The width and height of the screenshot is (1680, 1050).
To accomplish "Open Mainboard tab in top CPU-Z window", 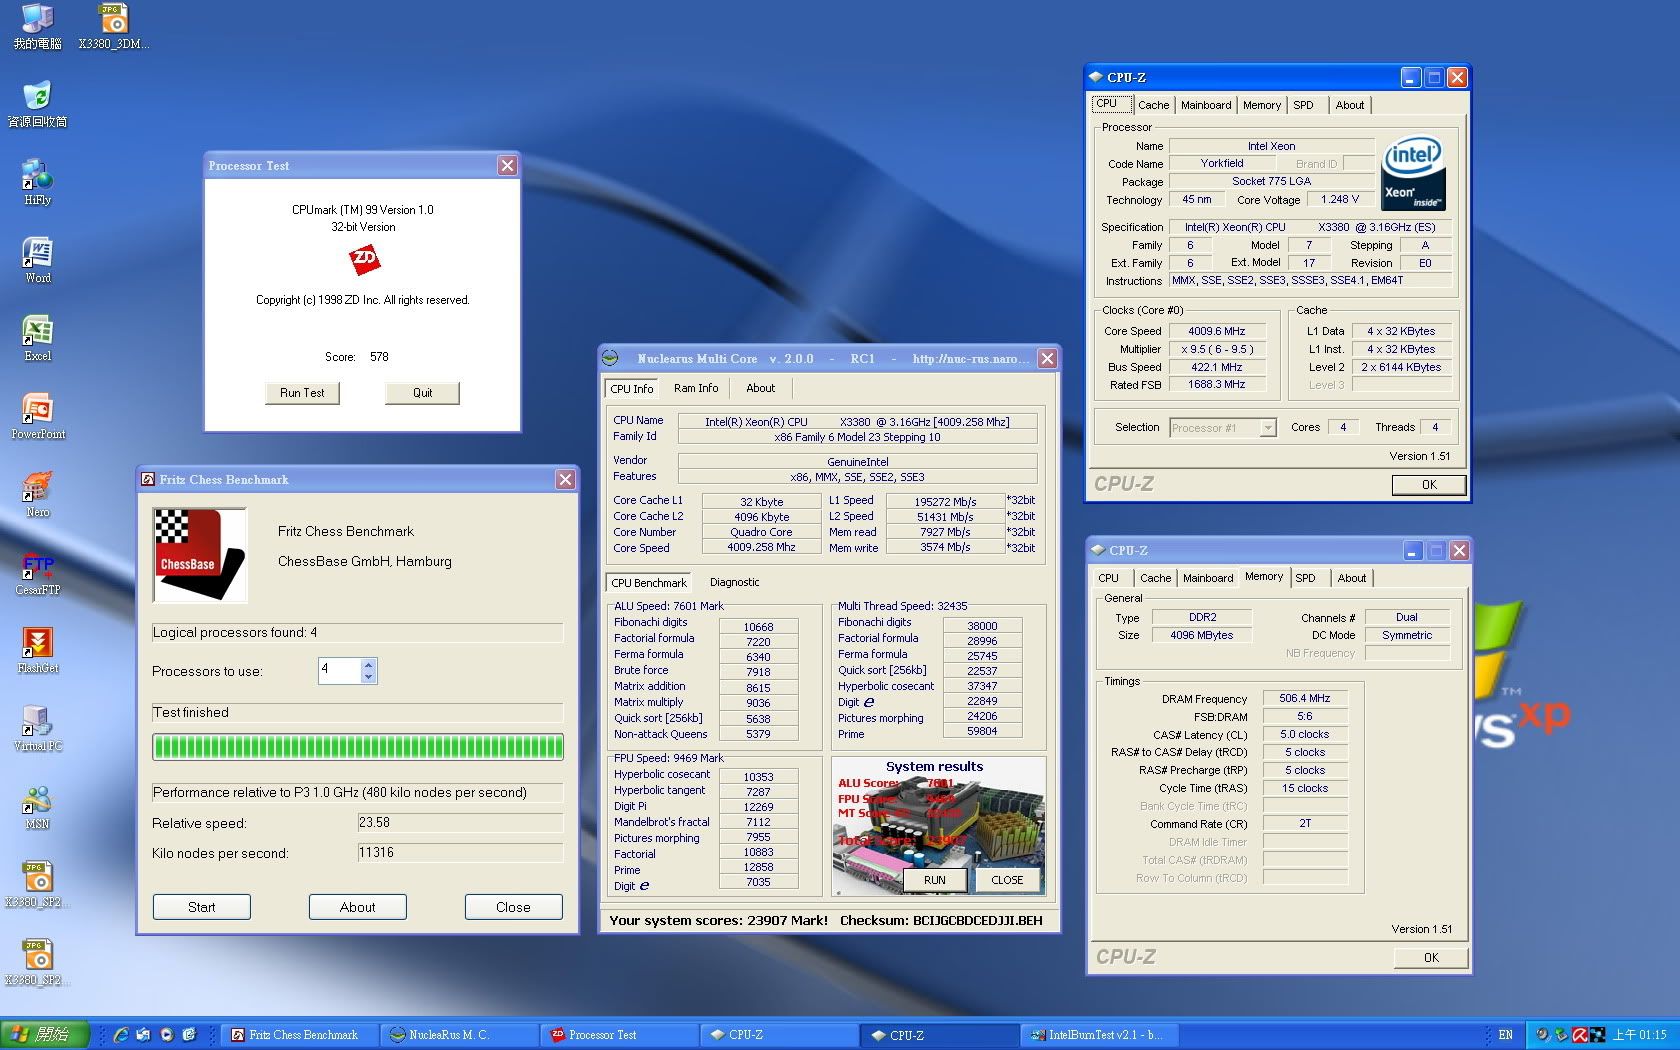I will (x=1206, y=105).
